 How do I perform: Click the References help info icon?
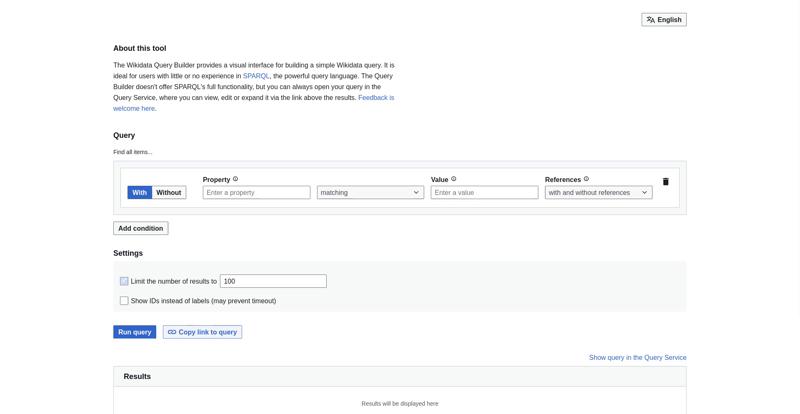click(x=586, y=179)
